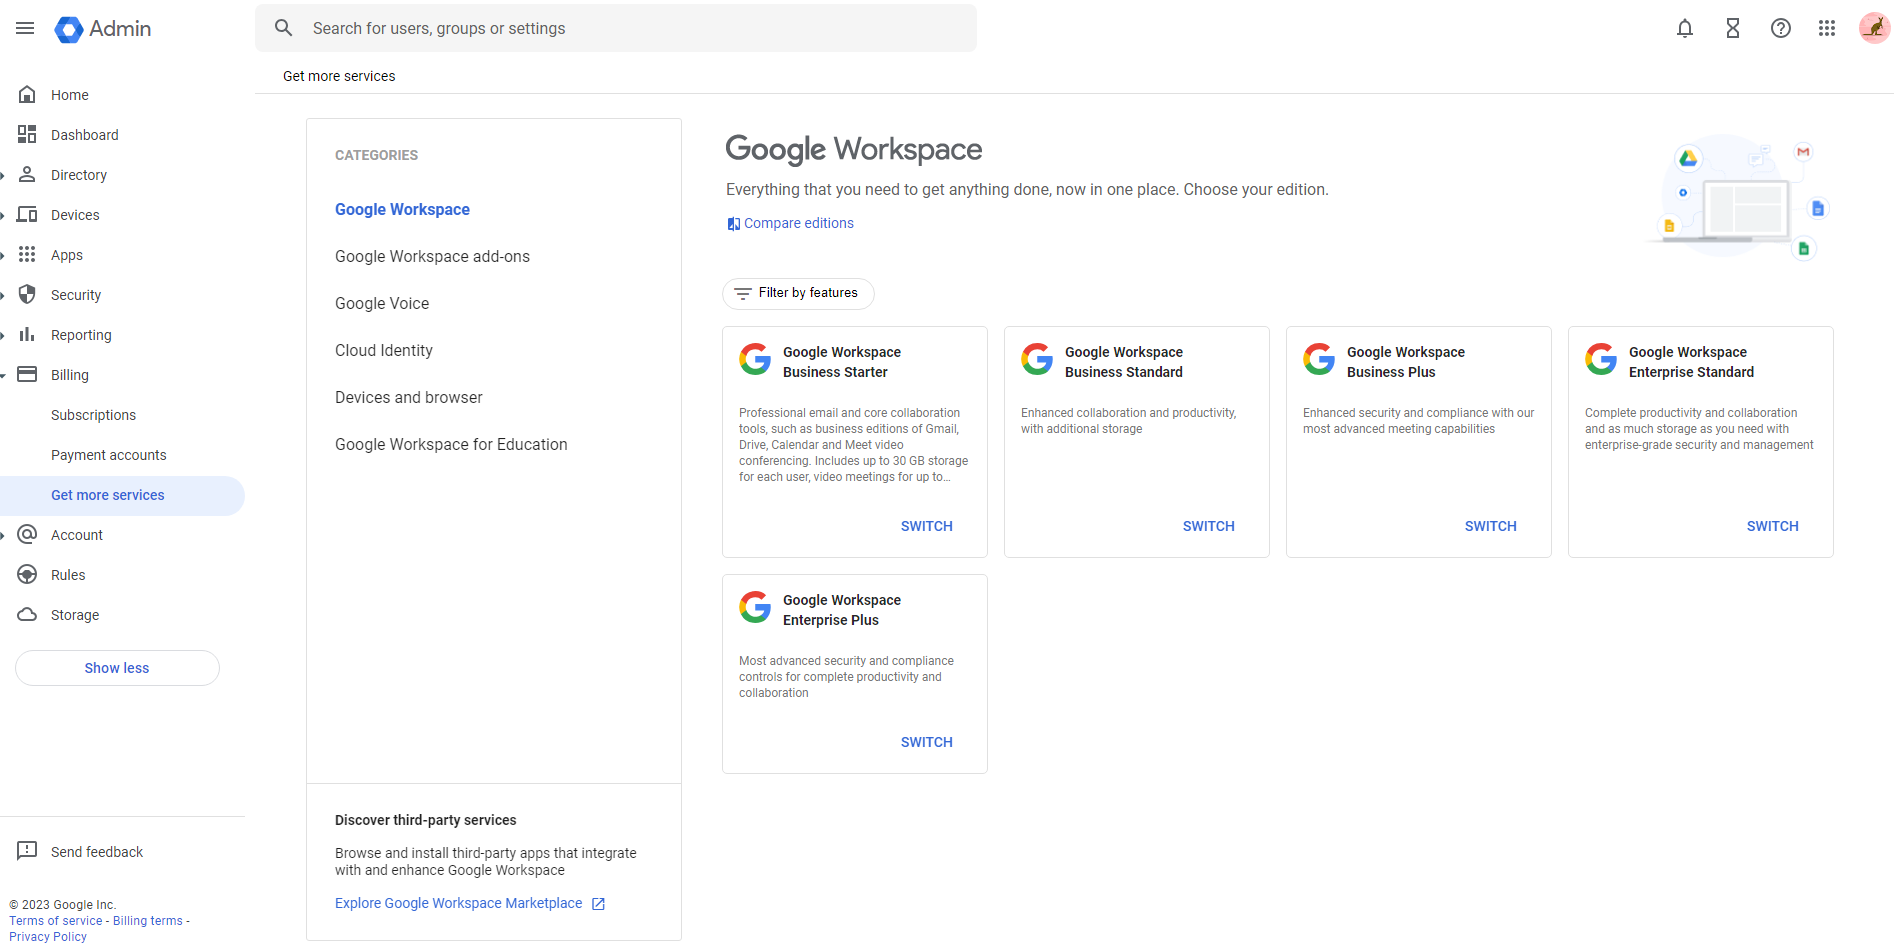
Task: Open Payment accounts under Billing
Action: (108, 455)
